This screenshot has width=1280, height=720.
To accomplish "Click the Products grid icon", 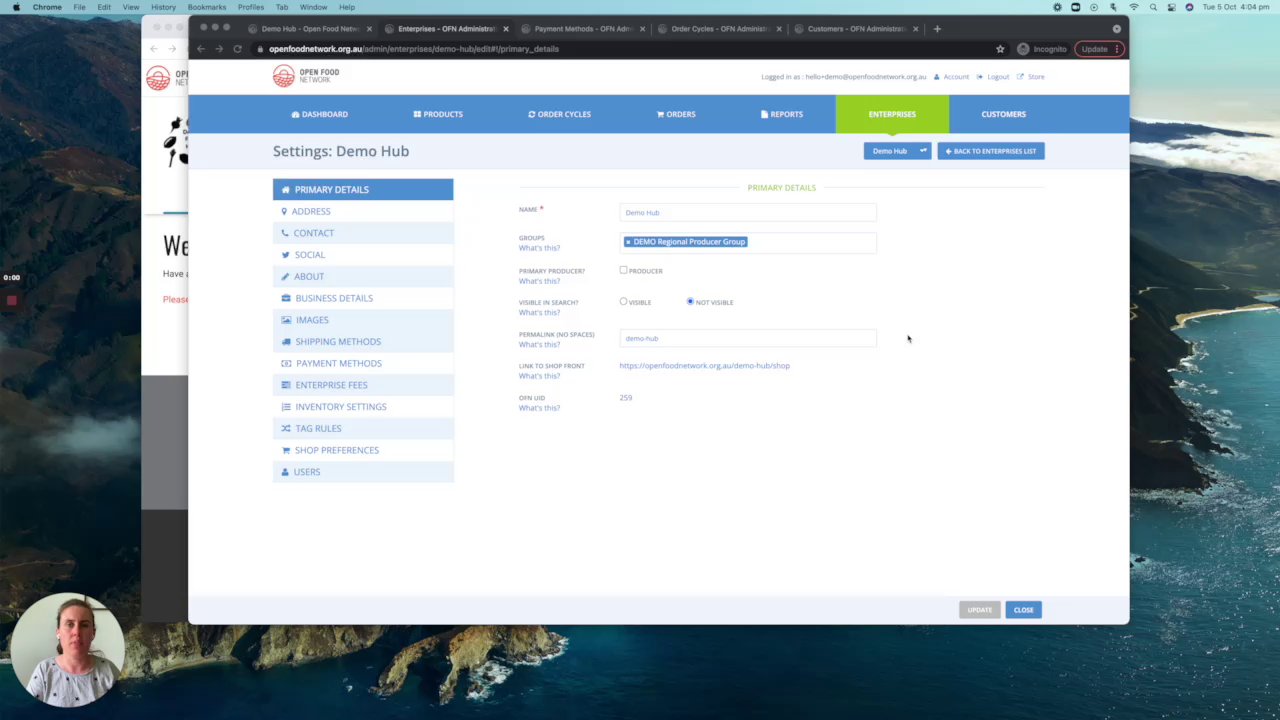I will pyautogui.click(x=417, y=114).
